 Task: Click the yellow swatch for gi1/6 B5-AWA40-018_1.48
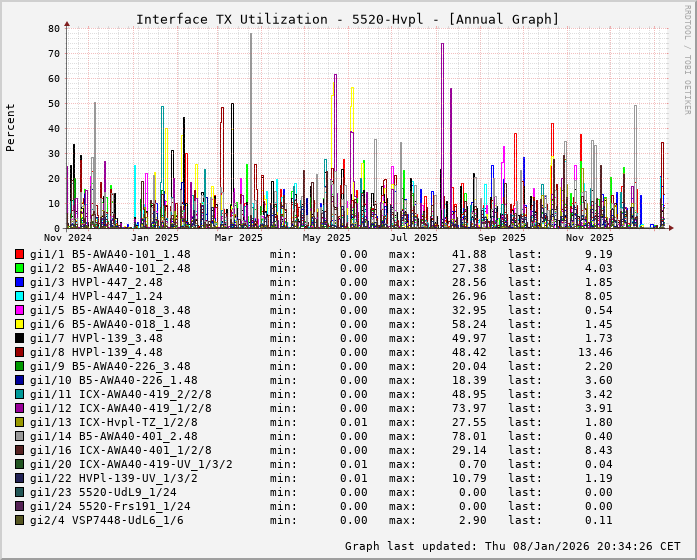point(20,324)
